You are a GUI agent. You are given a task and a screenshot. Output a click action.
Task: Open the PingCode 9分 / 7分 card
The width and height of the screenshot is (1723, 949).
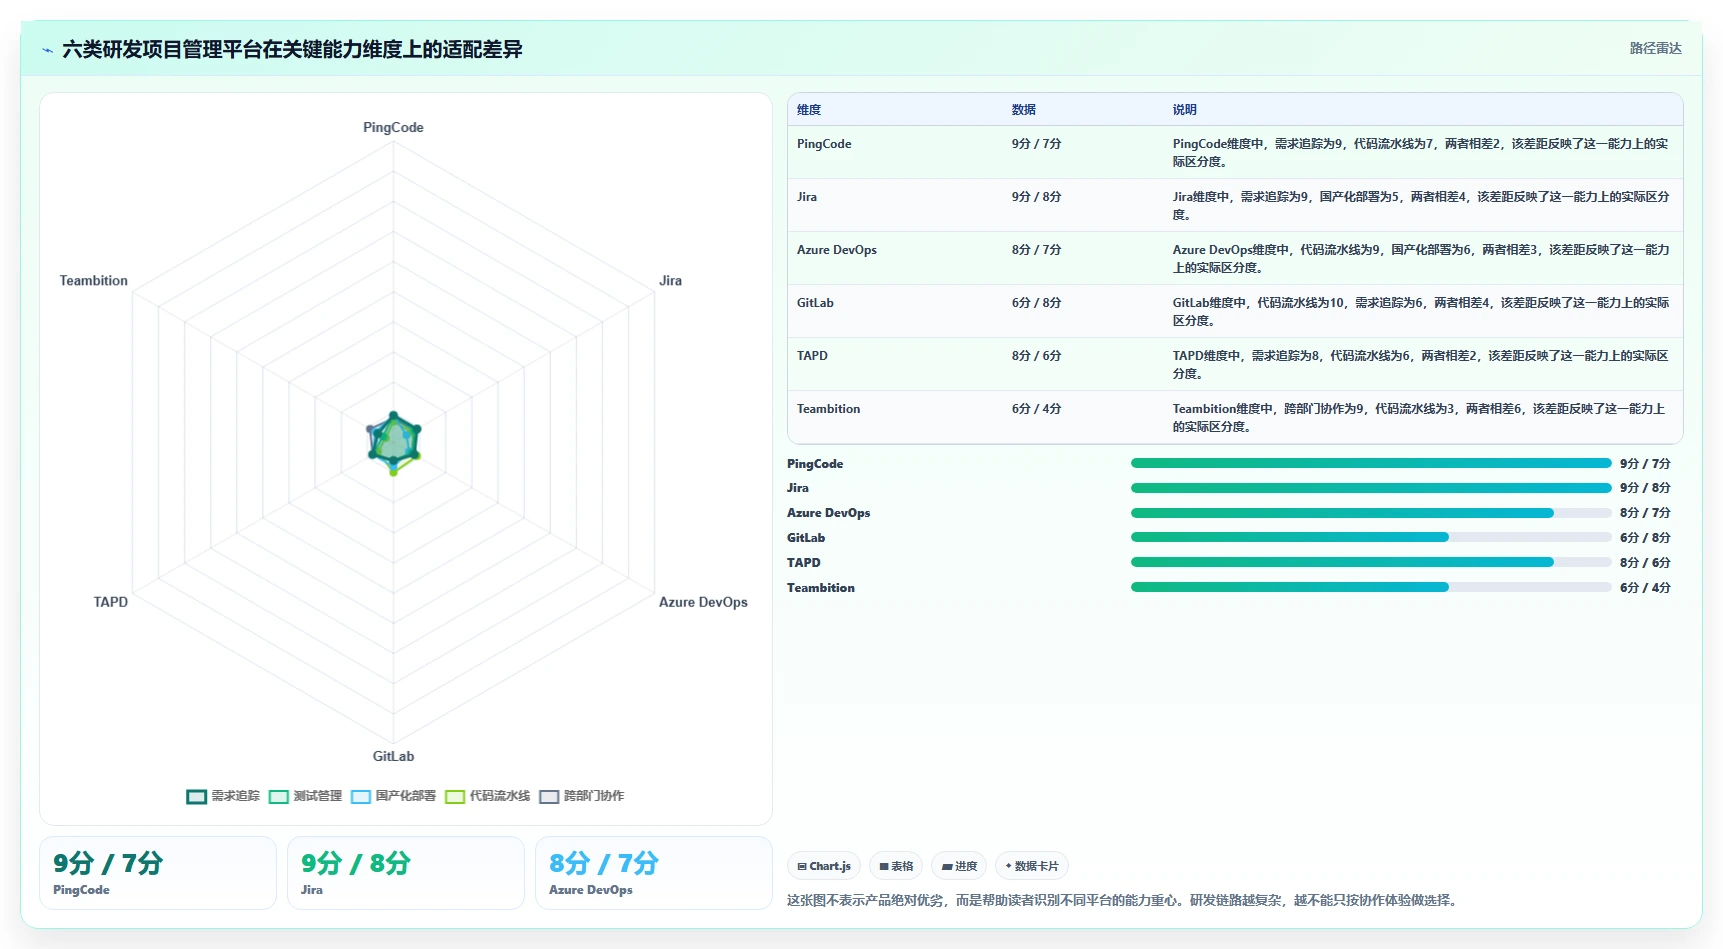pos(158,873)
